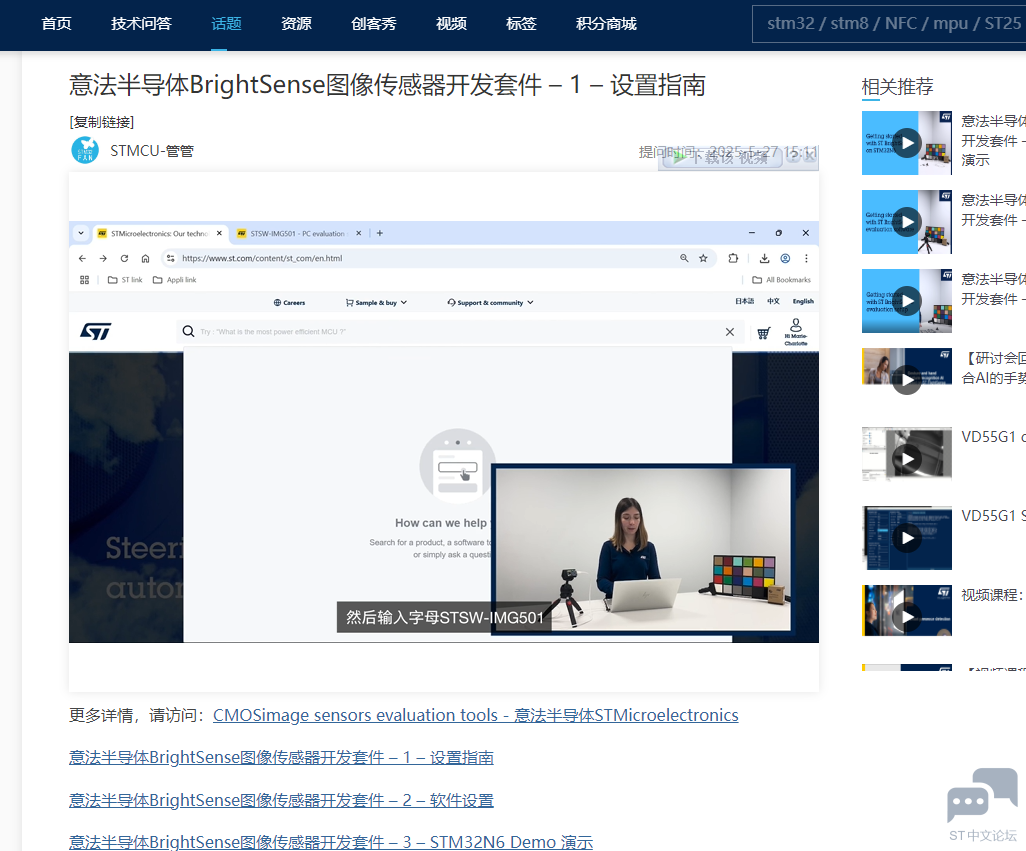This screenshot has height=851, width=1026.
Task: Open the 开发套件 – 2 – 软件设置 link
Action: tap(281, 800)
